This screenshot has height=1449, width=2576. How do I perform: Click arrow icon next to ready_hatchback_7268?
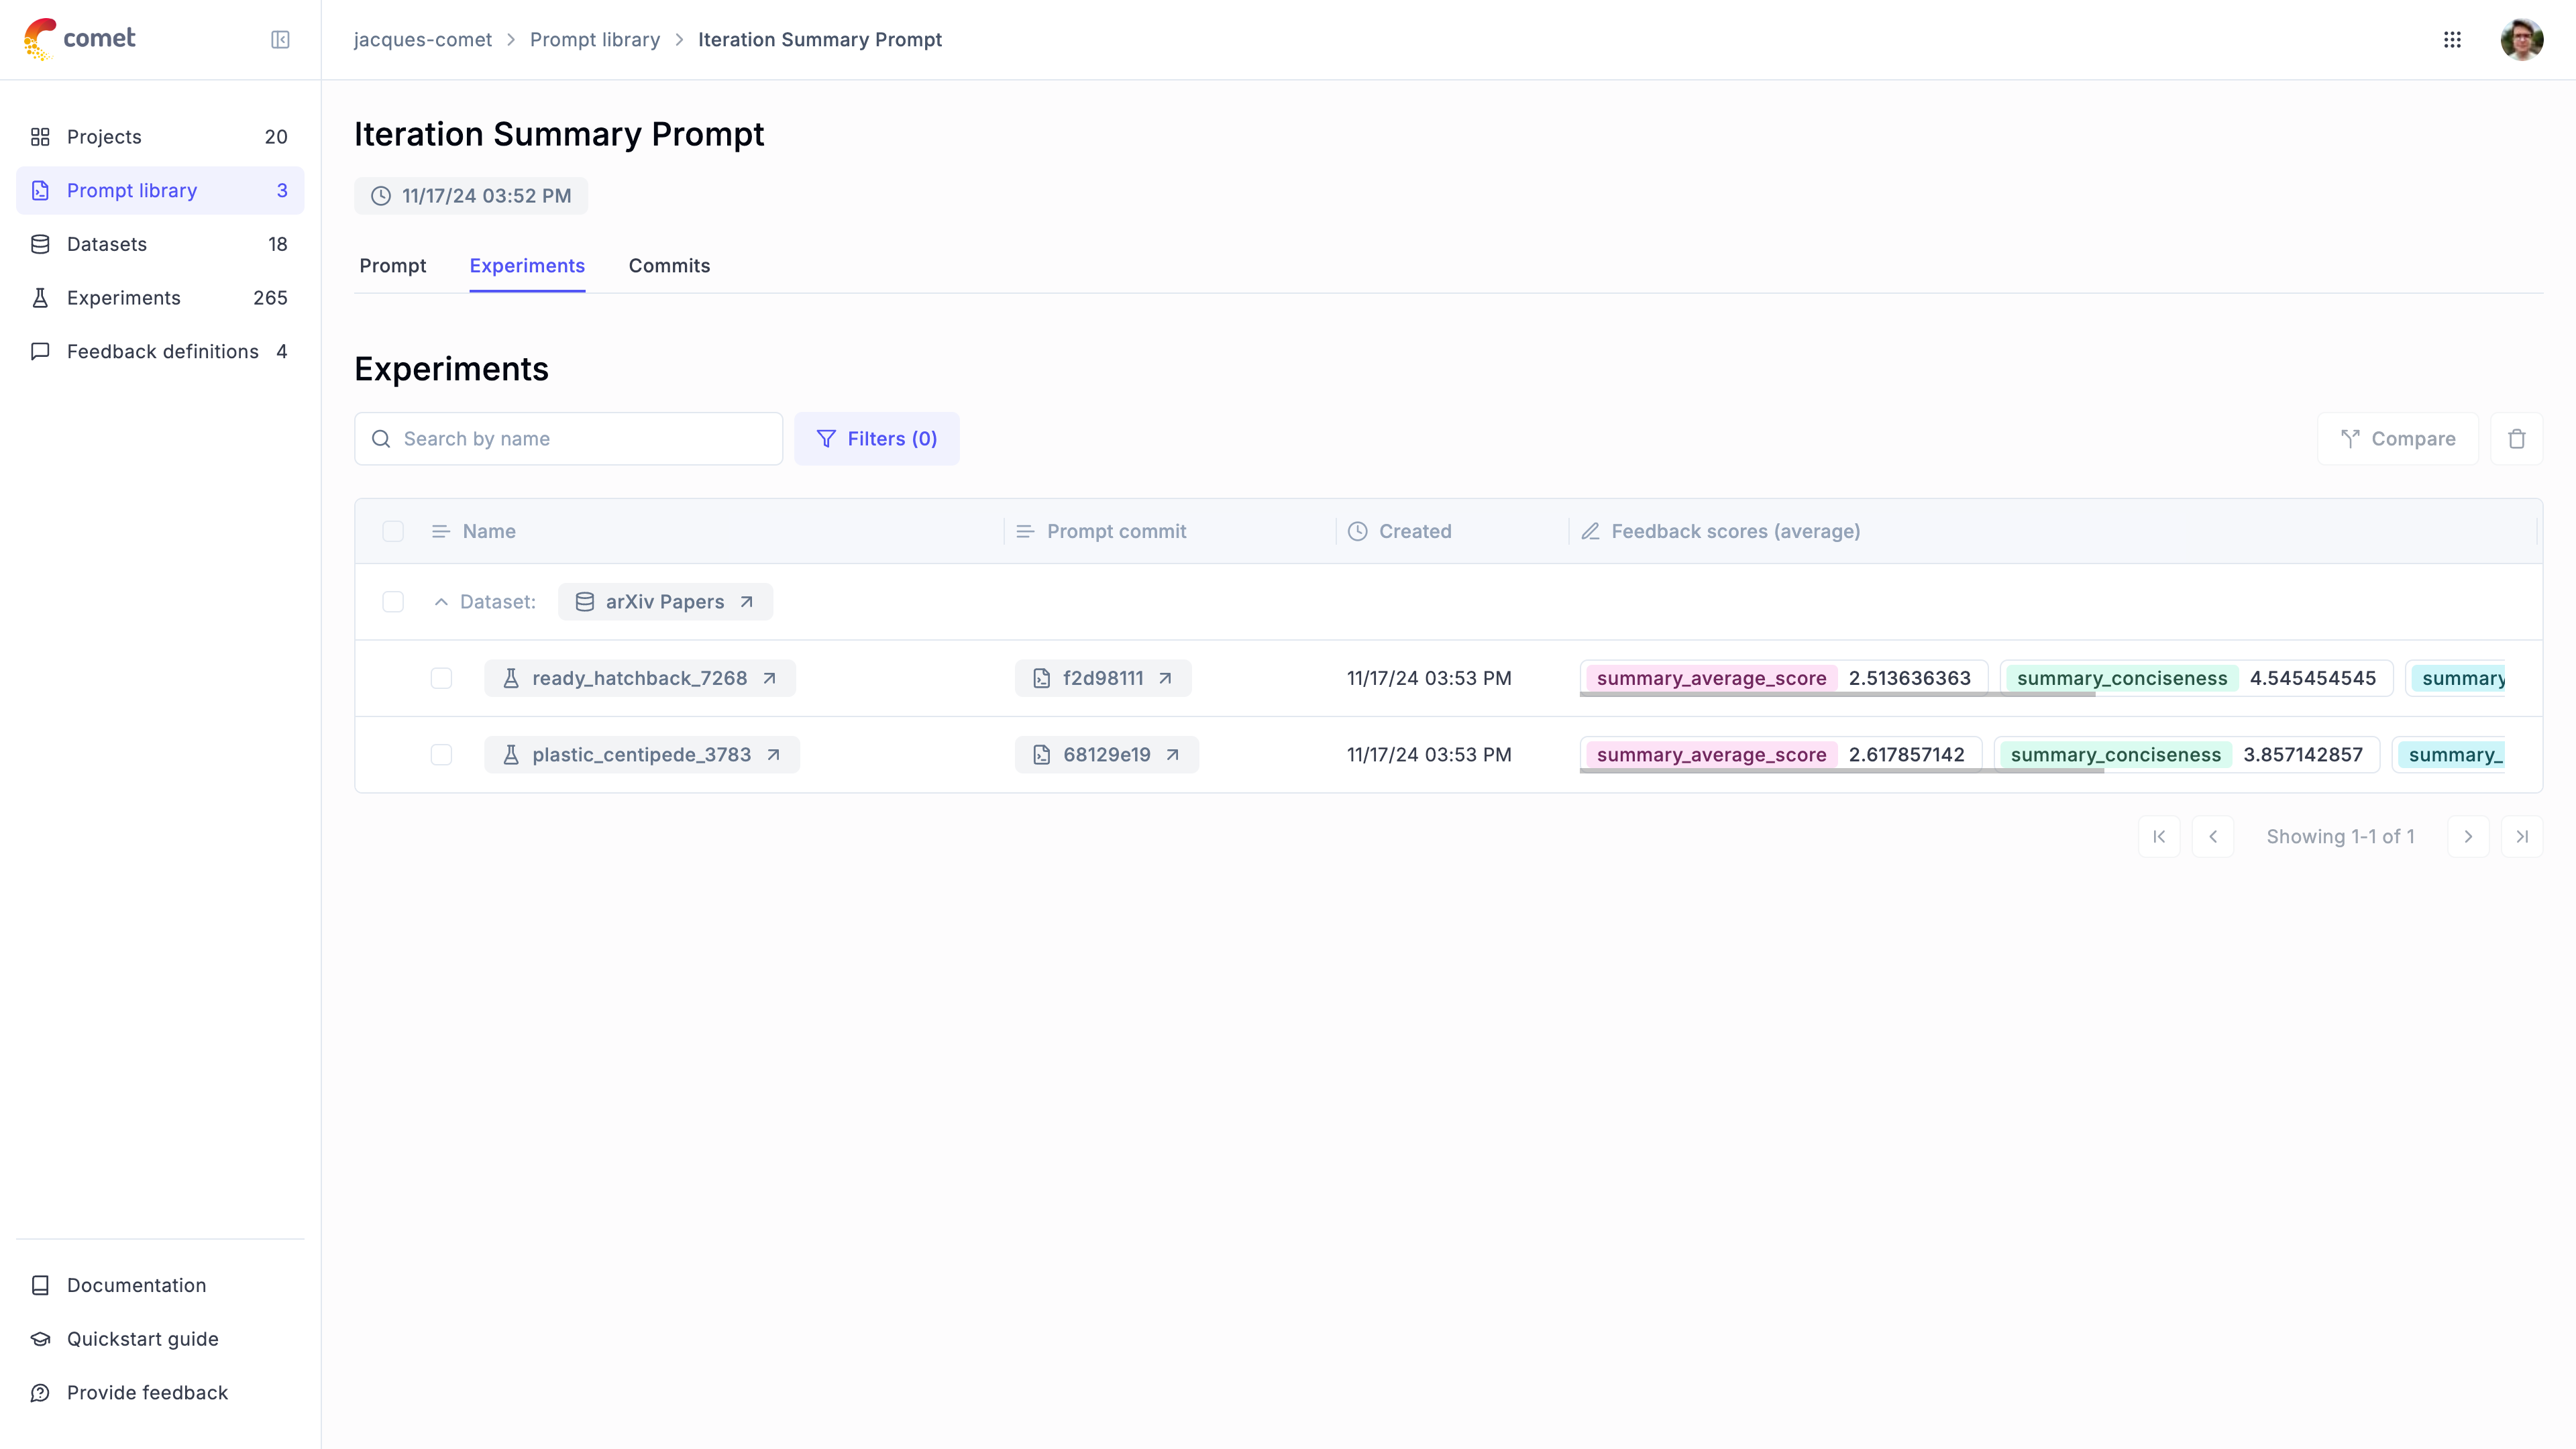(x=769, y=678)
